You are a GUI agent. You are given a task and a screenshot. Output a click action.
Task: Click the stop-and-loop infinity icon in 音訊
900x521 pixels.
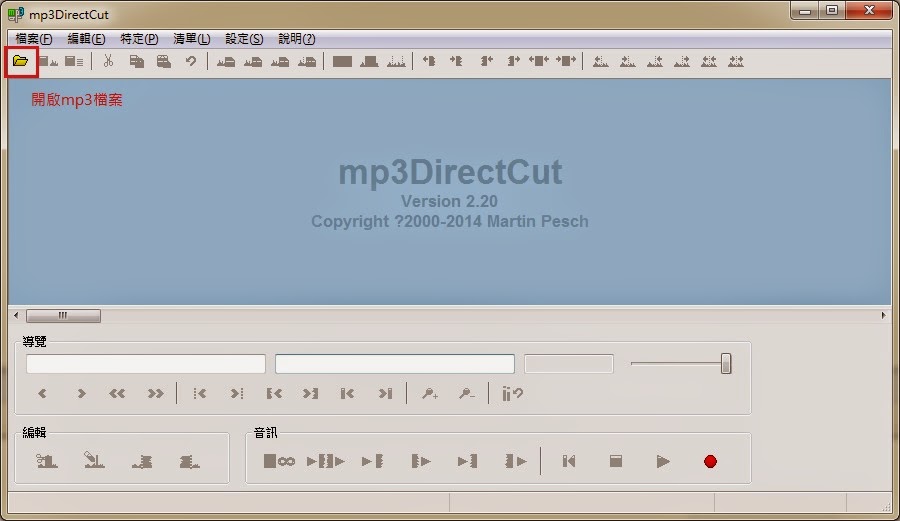coord(279,461)
